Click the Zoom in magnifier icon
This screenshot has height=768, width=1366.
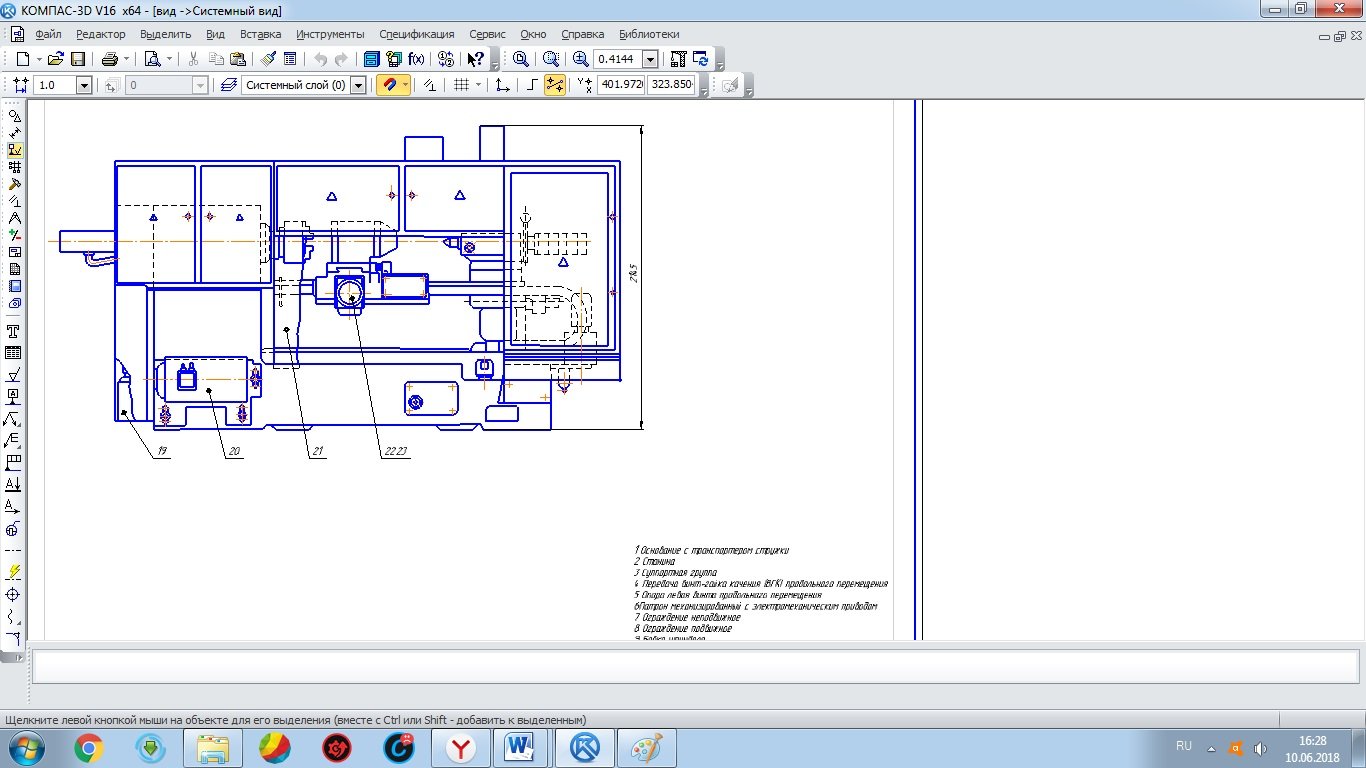[580, 59]
